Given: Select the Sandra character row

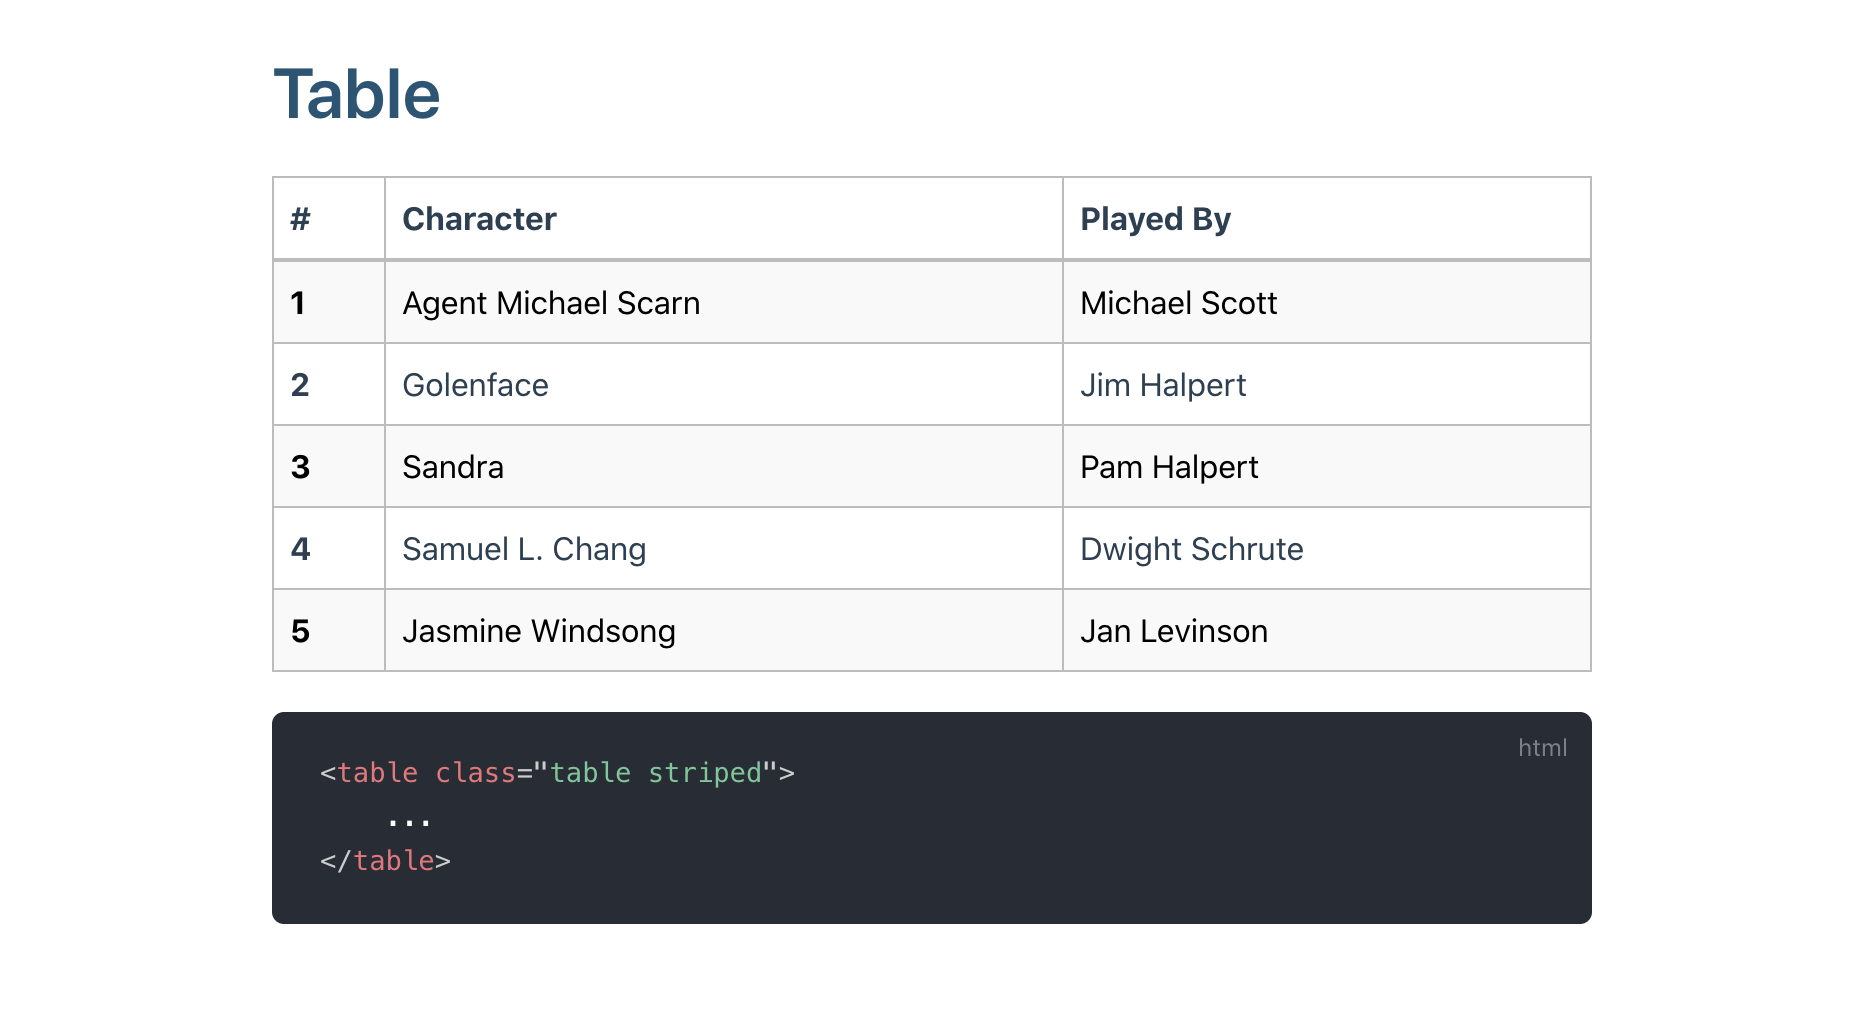Looking at the screenshot, I should pyautogui.click(x=452, y=466).
